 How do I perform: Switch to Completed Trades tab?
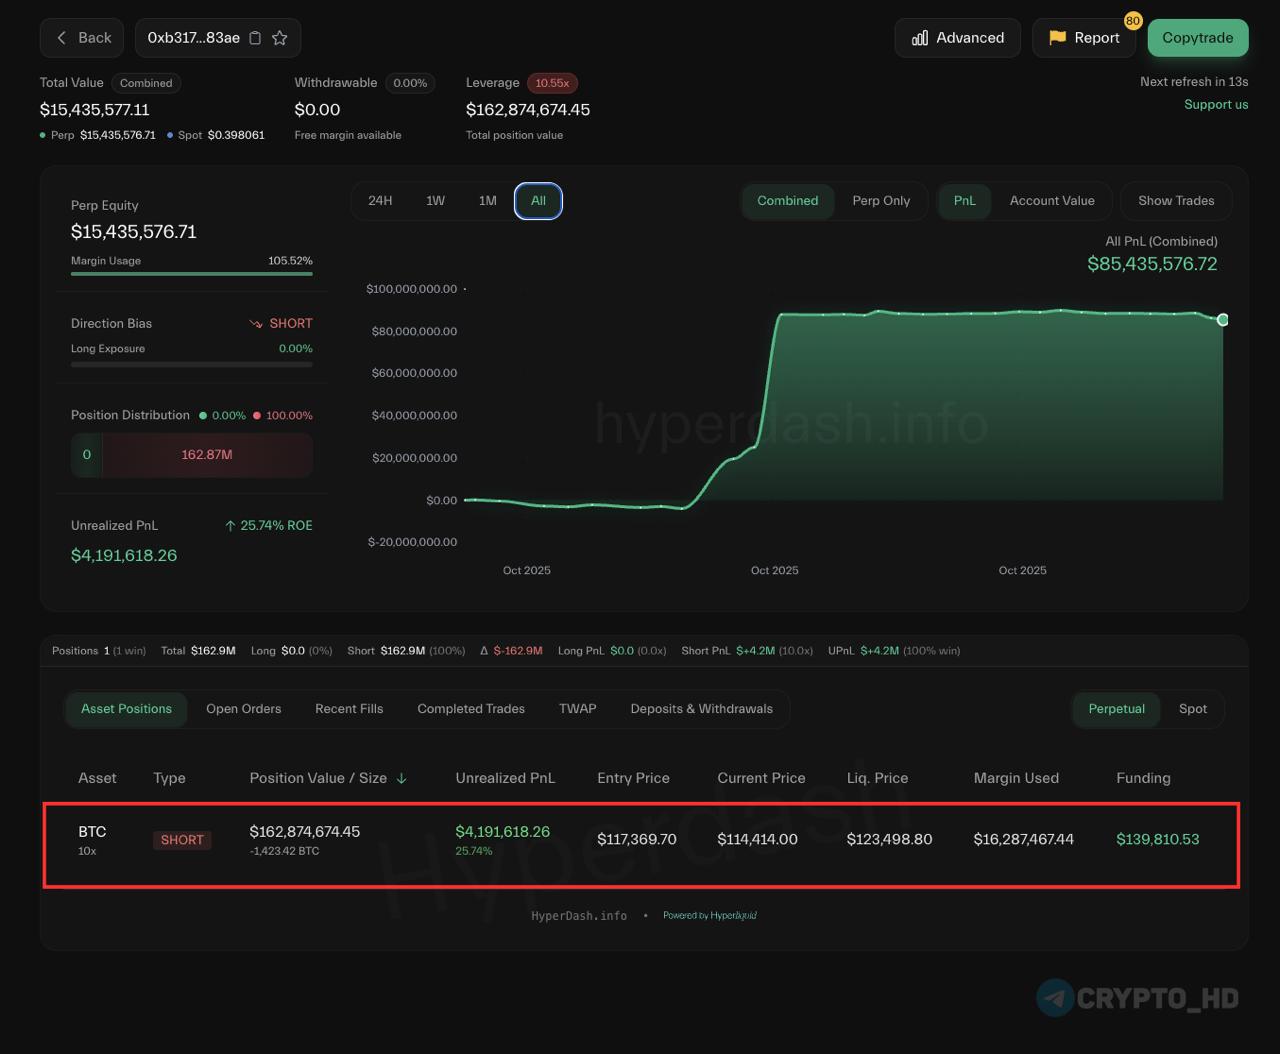pyautogui.click(x=470, y=709)
